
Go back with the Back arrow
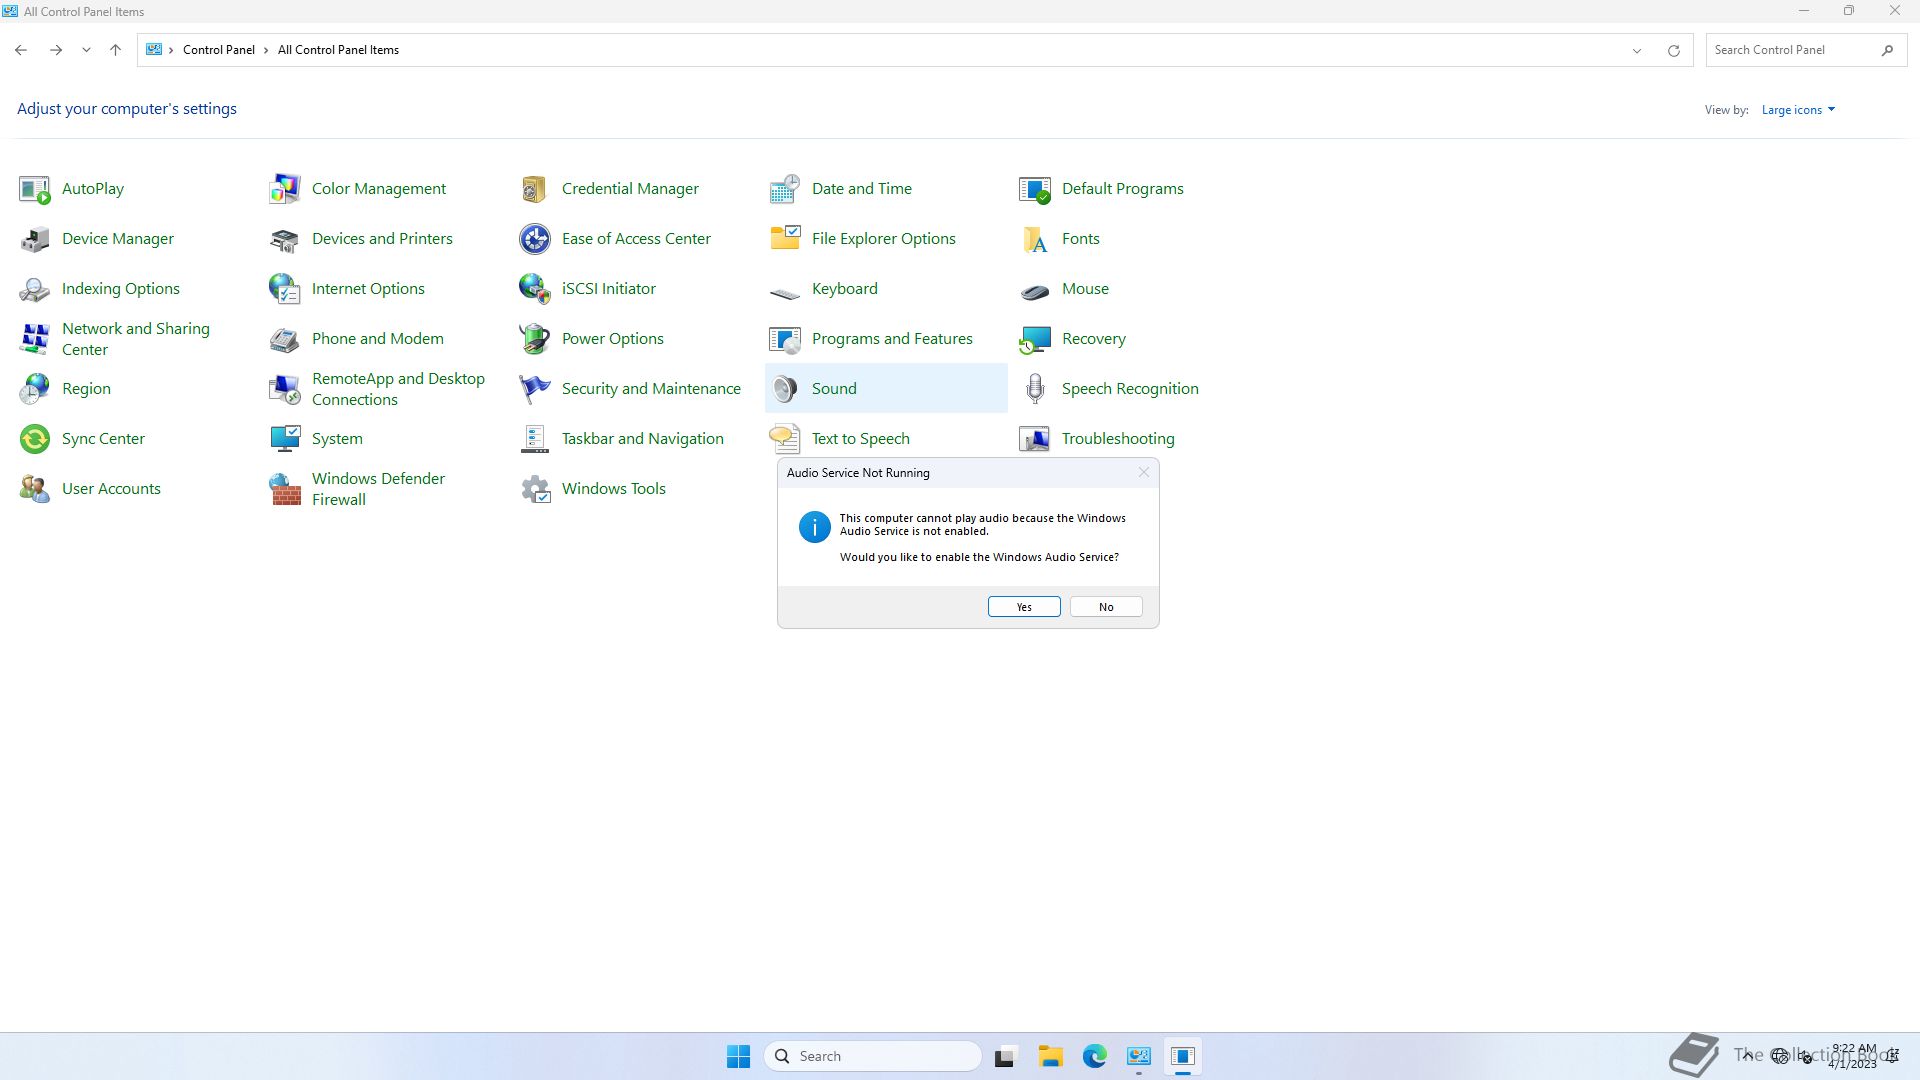21,50
